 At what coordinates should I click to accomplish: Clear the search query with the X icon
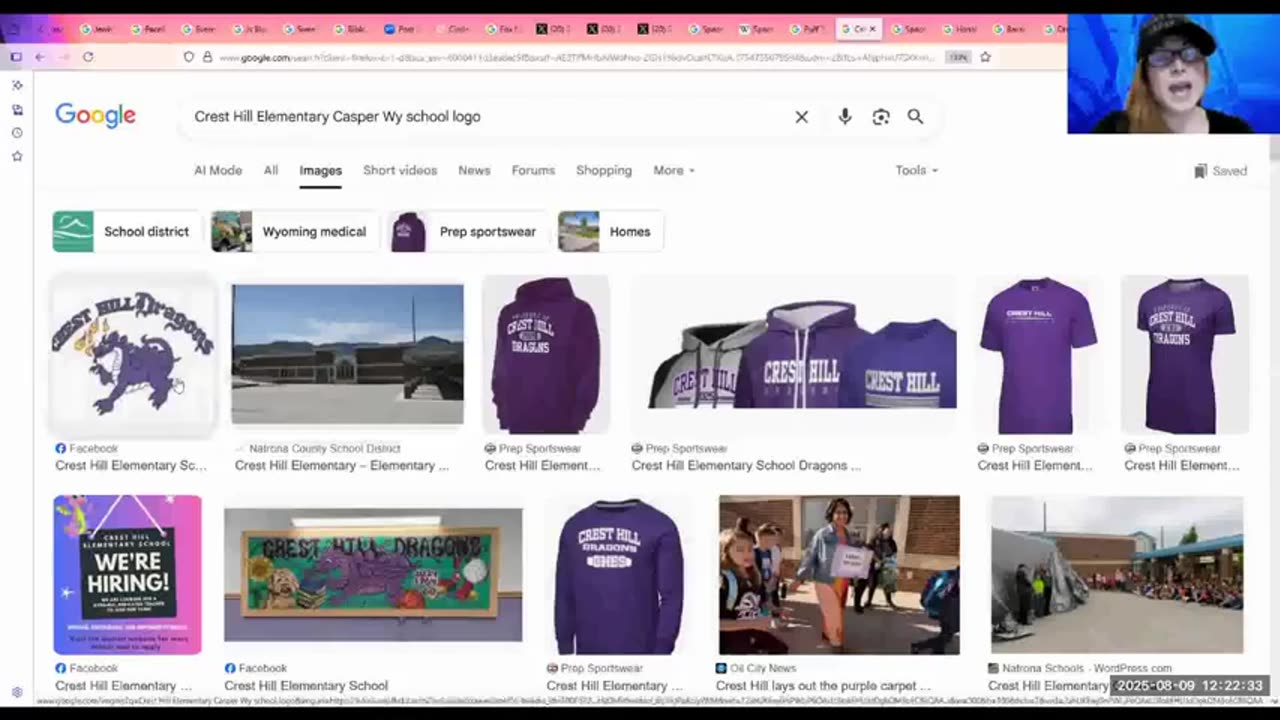(801, 117)
